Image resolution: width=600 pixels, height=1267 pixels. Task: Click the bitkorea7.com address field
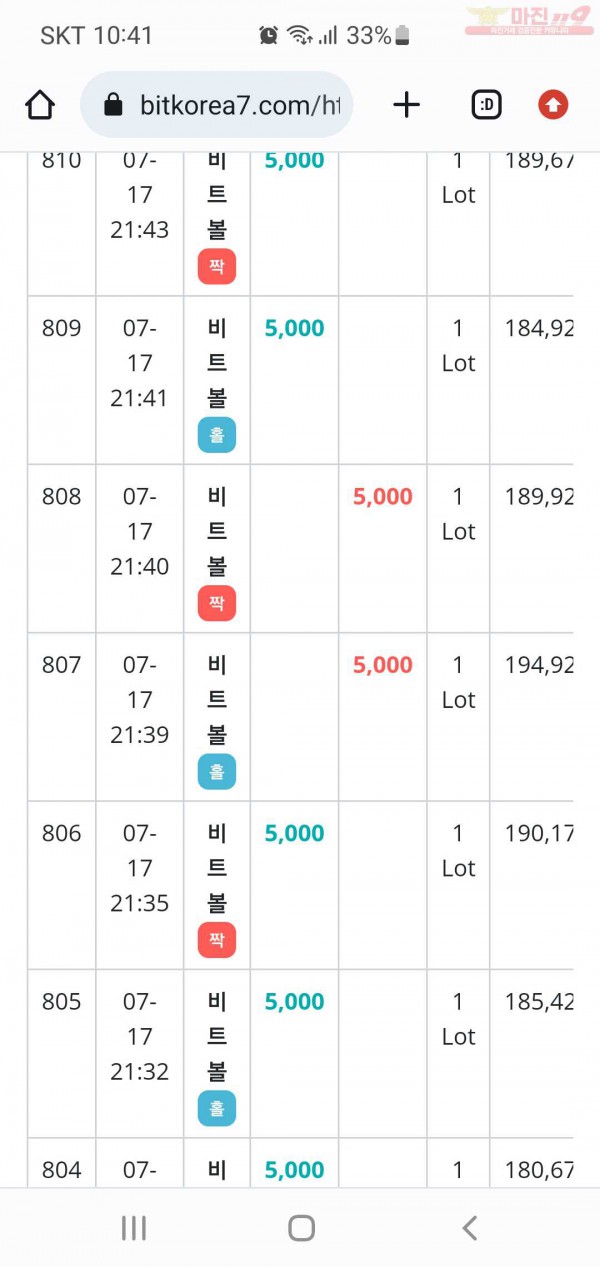(x=217, y=105)
